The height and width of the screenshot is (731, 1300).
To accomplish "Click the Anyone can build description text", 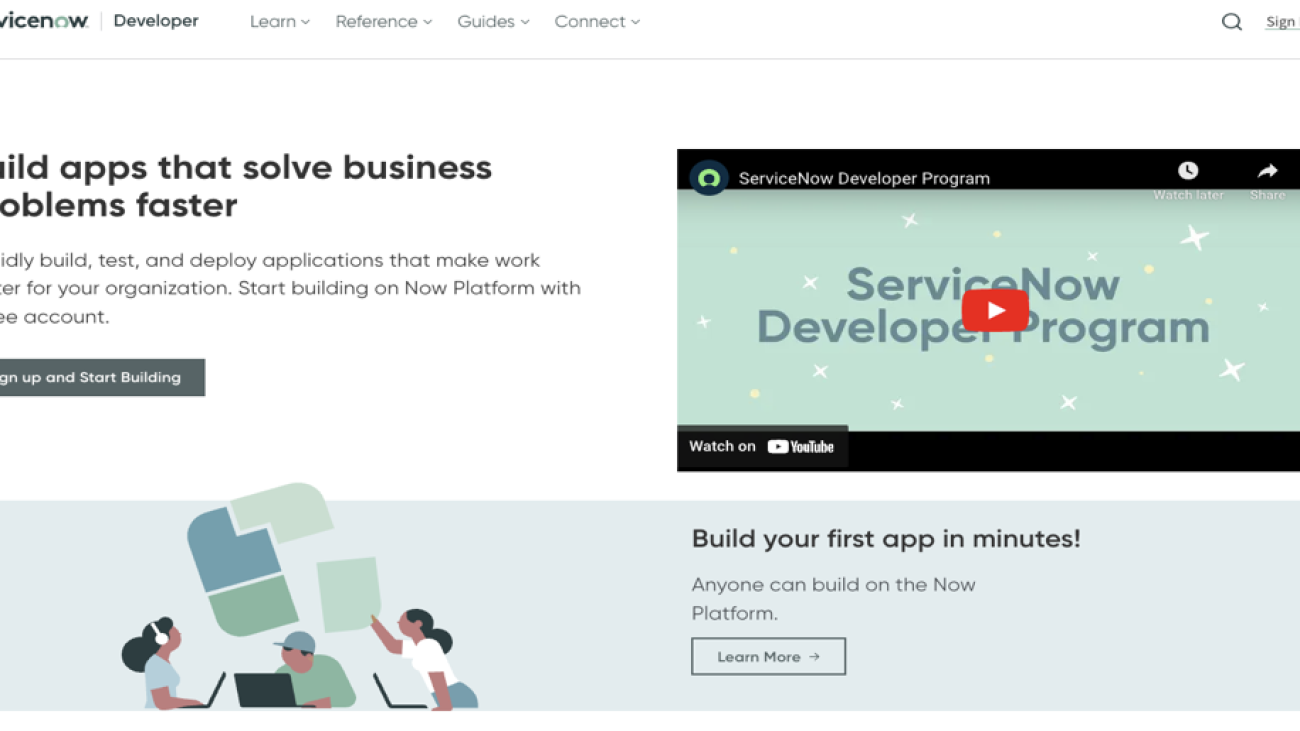I will (x=833, y=599).
